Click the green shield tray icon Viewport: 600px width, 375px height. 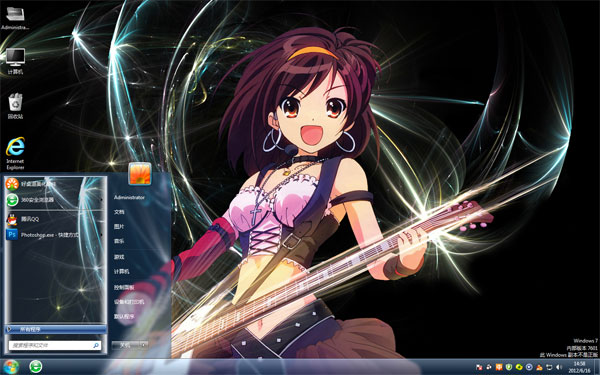point(509,367)
